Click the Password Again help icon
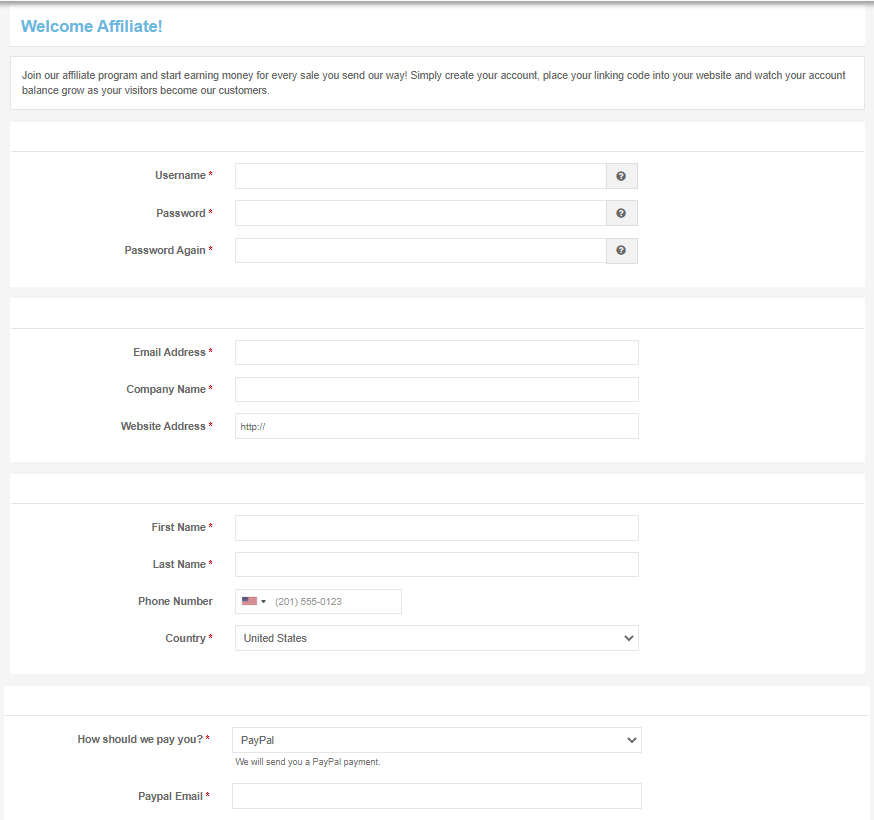 (x=621, y=251)
